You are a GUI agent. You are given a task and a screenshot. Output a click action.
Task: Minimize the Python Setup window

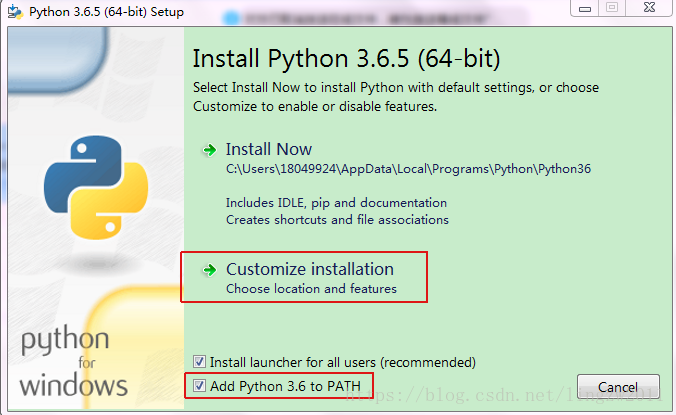tap(585, 8)
